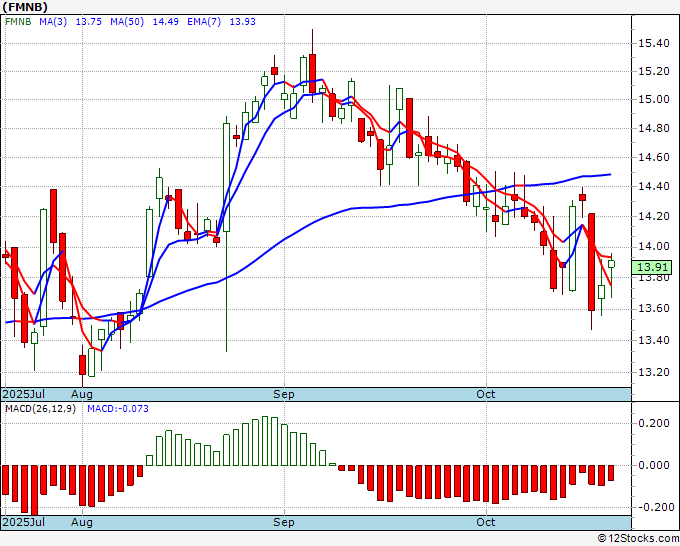Click the MA(3) value 13.75

tap(88, 22)
